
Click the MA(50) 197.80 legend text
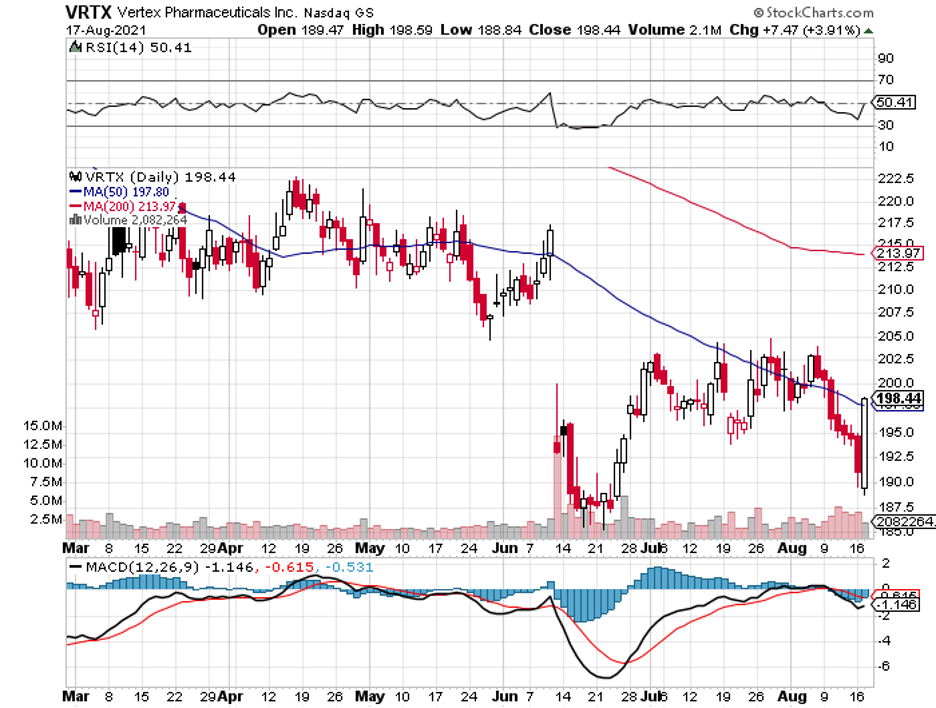point(126,192)
